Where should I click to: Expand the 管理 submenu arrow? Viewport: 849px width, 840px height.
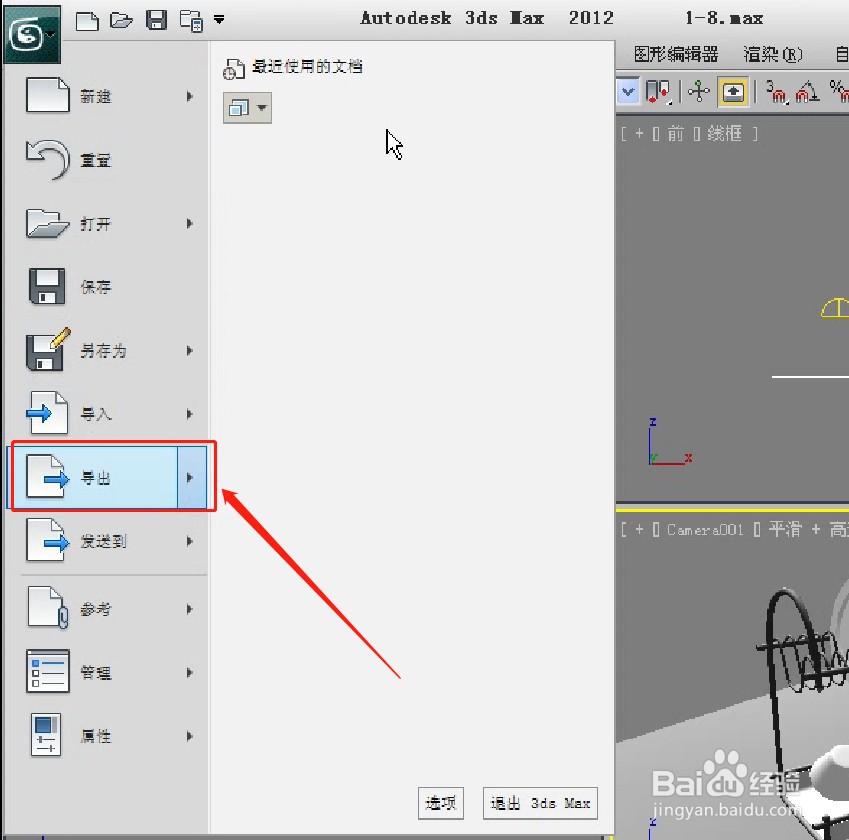tap(190, 673)
